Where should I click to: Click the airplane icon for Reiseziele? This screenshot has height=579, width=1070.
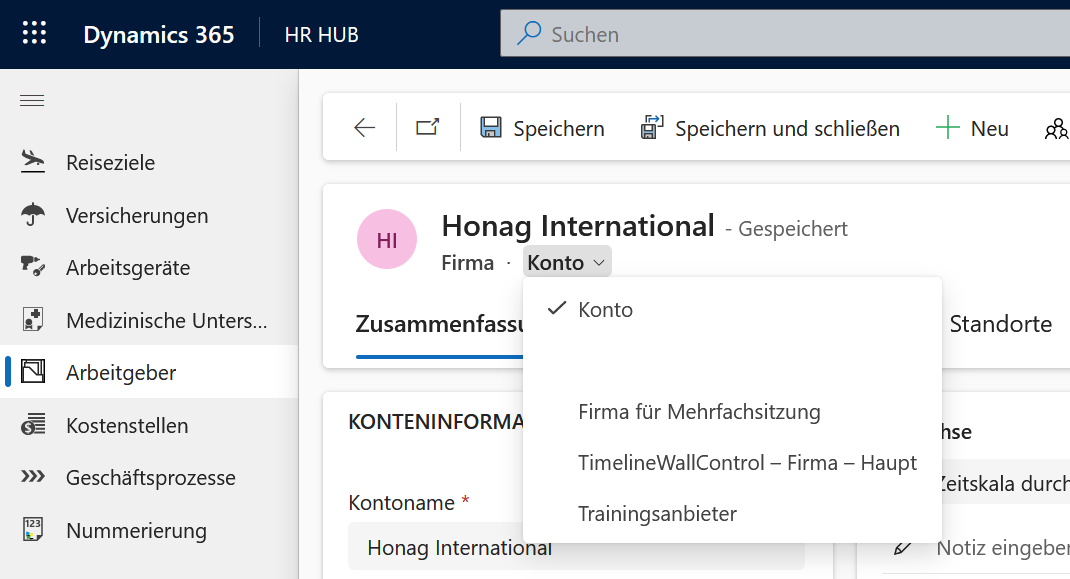coord(33,162)
